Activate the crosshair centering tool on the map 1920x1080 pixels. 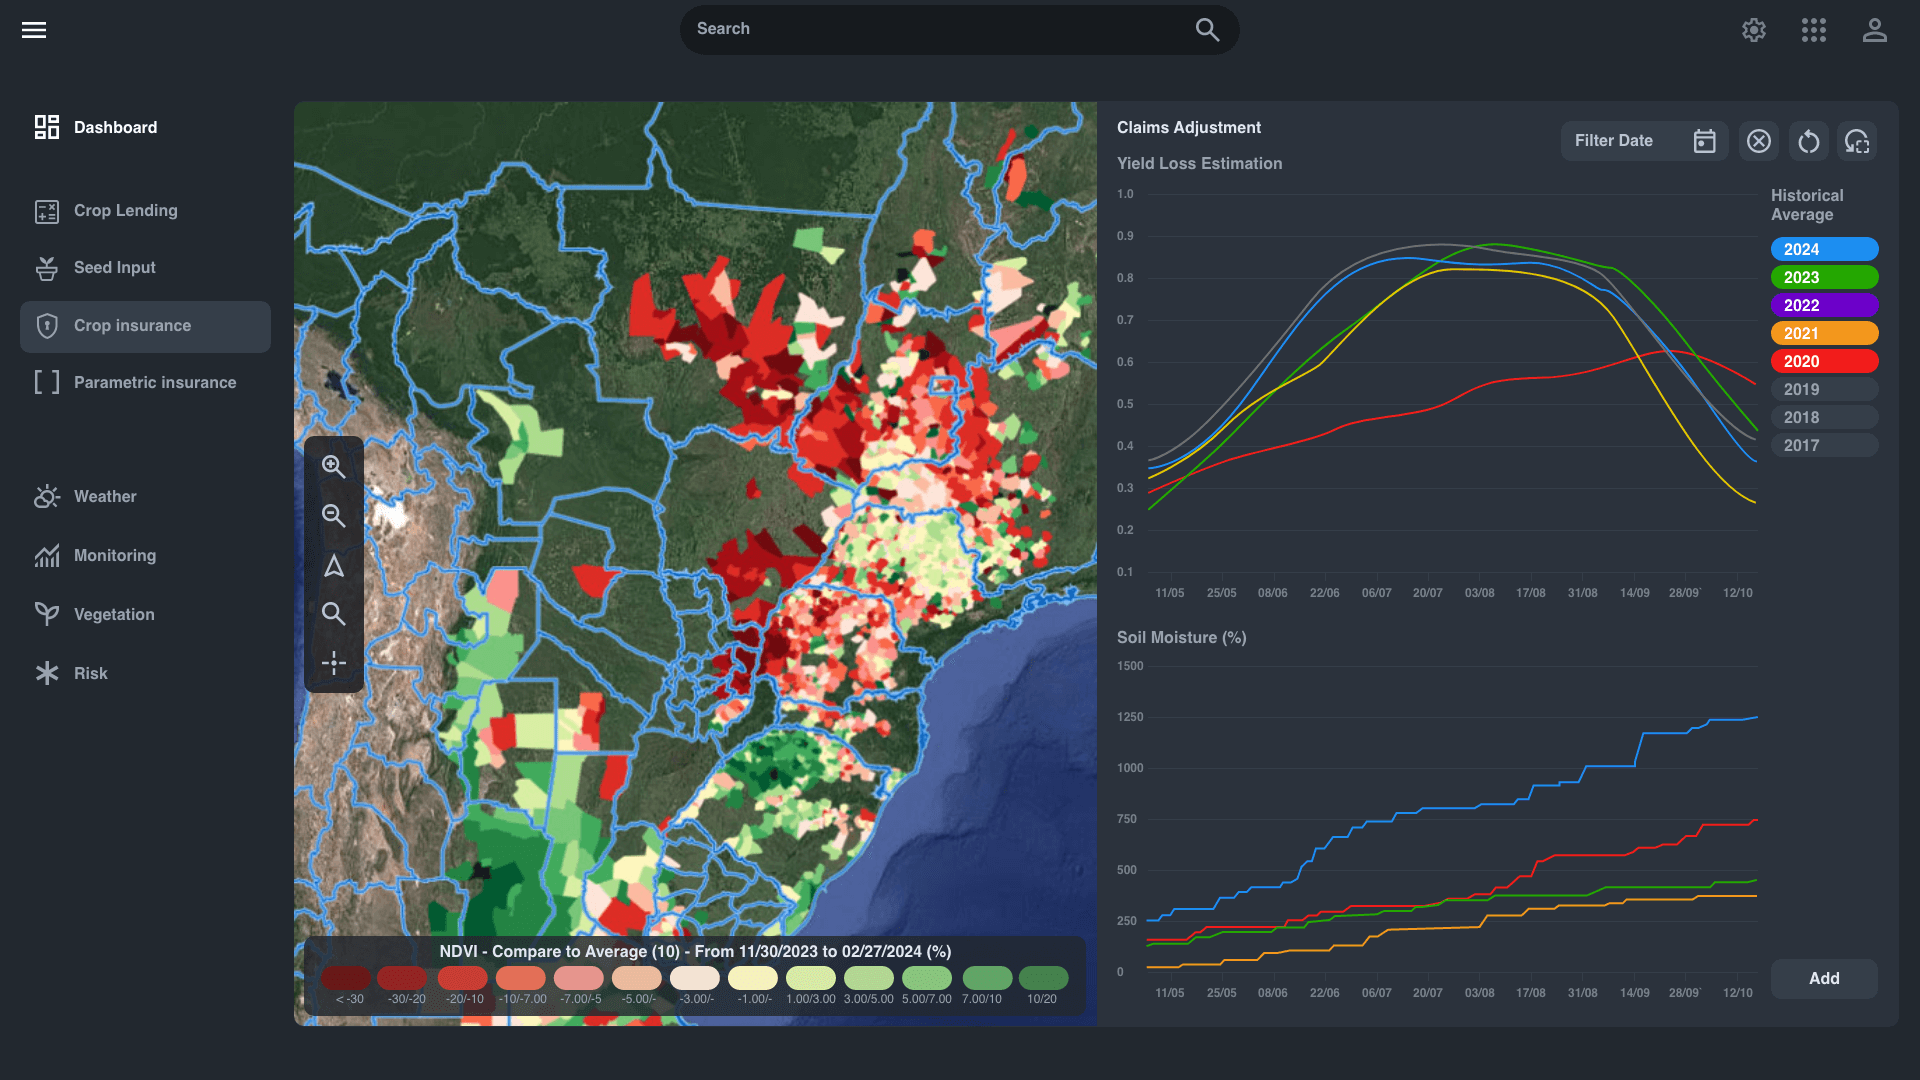pyautogui.click(x=334, y=662)
